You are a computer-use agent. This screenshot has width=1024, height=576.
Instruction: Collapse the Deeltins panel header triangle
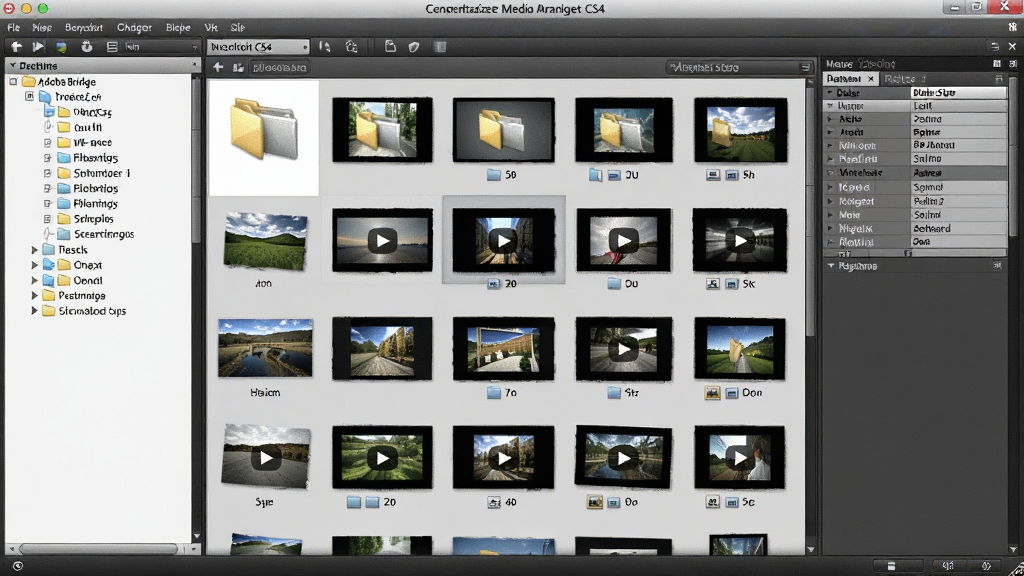(x=12, y=65)
